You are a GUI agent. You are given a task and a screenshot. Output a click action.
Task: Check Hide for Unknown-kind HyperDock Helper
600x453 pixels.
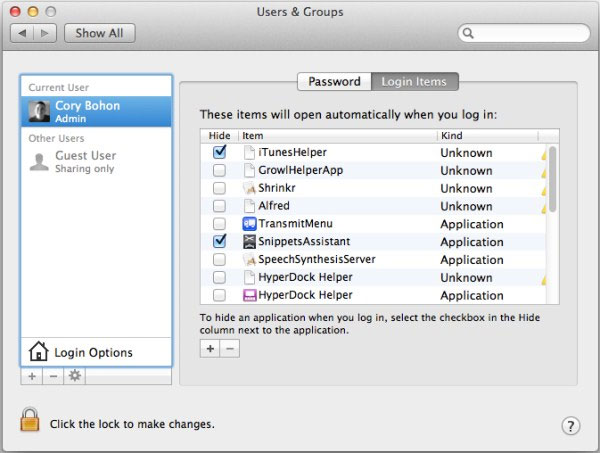(x=219, y=277)
